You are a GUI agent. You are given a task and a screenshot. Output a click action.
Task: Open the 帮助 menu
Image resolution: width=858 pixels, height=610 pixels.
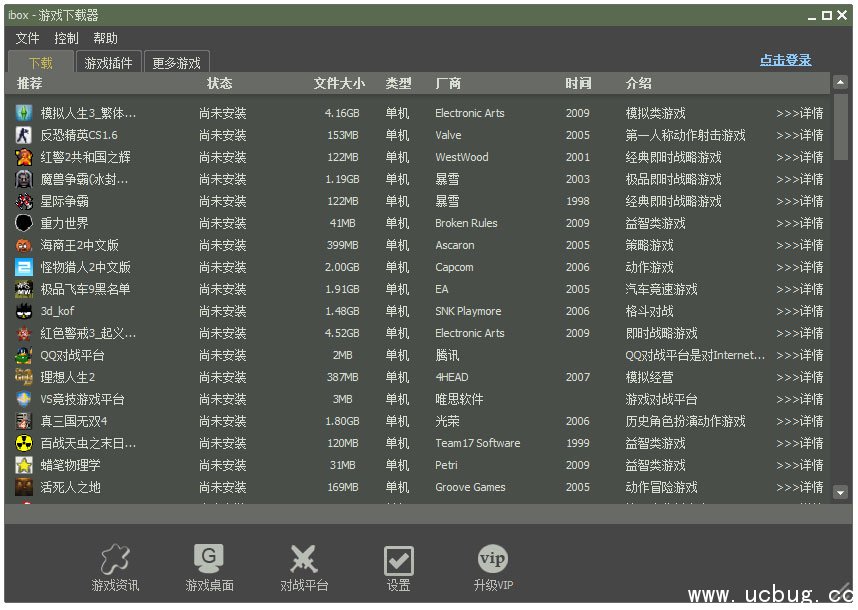[x=105, y=38]
